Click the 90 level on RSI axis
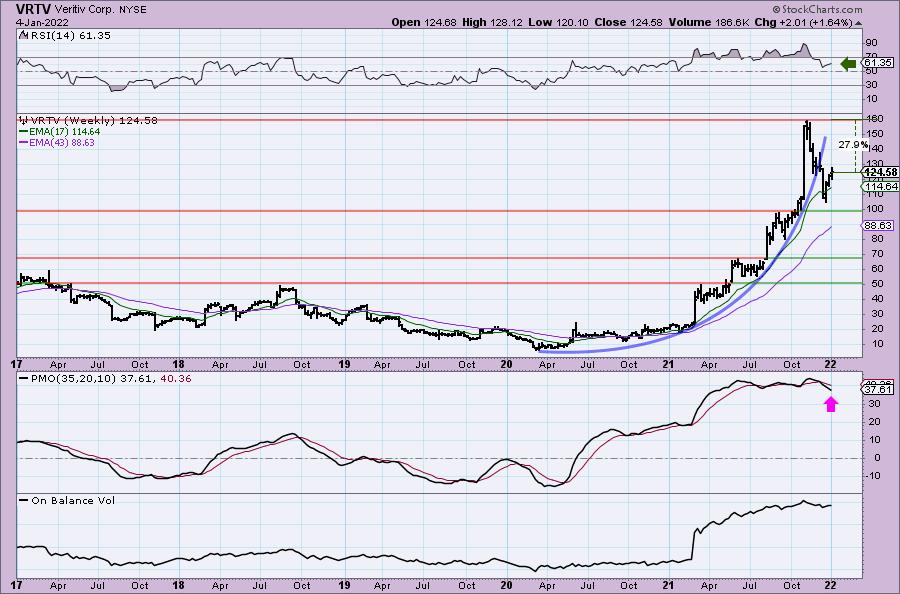The image size is (900, 594). pos(871,43)
